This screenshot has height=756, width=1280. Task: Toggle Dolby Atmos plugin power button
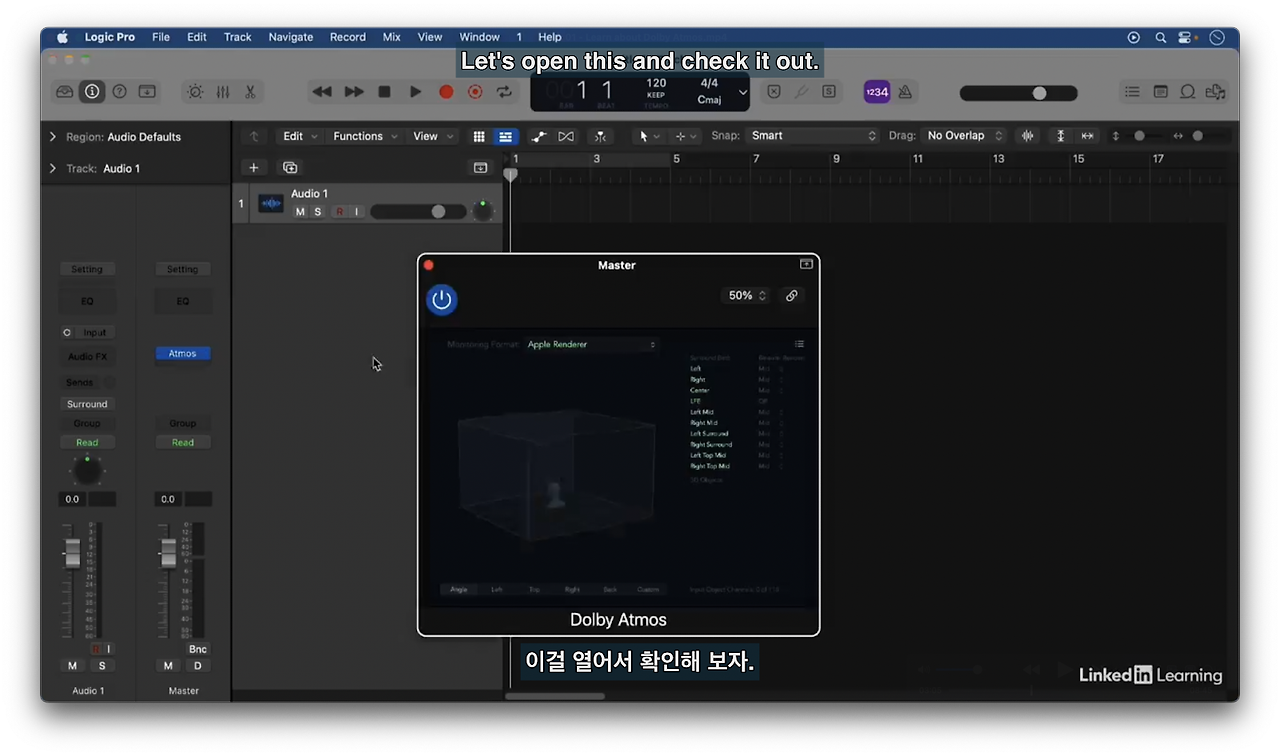(442, 299)
